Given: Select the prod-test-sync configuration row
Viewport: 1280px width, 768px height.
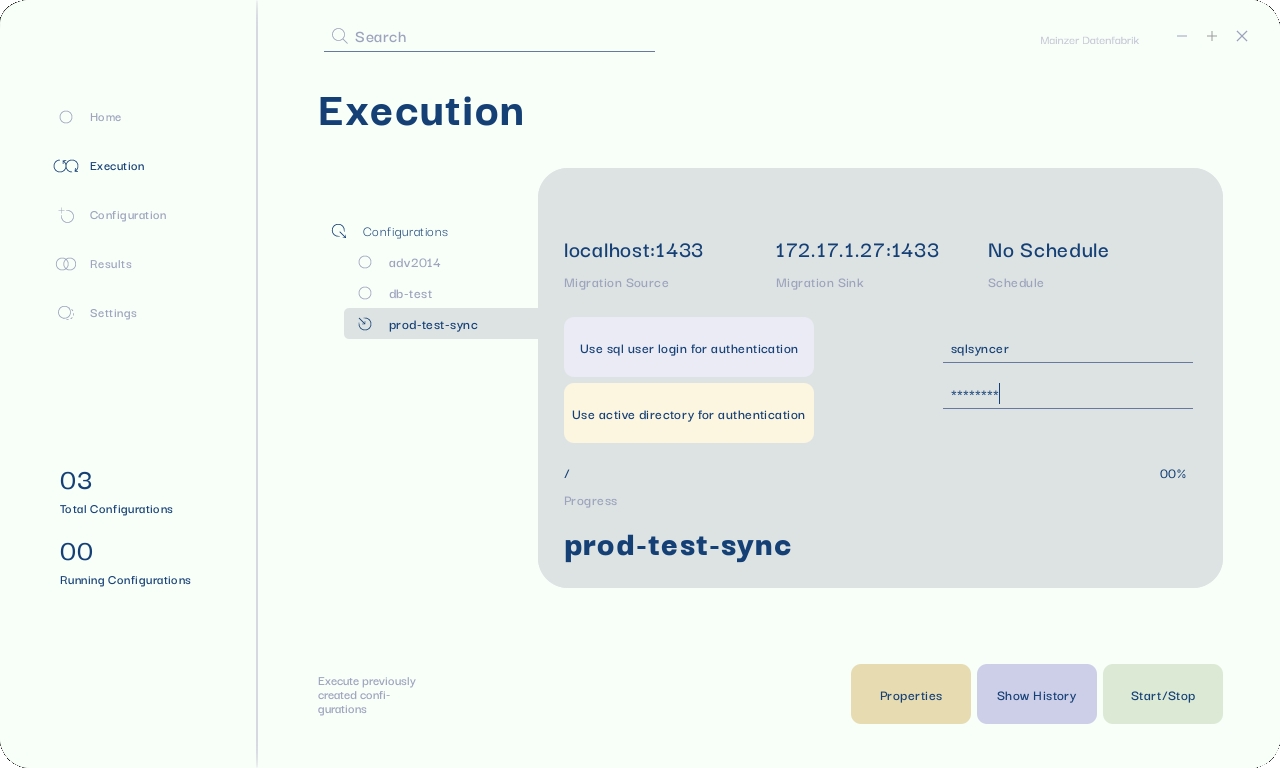Looking at the screenshot, I should [x=441, y=324].
